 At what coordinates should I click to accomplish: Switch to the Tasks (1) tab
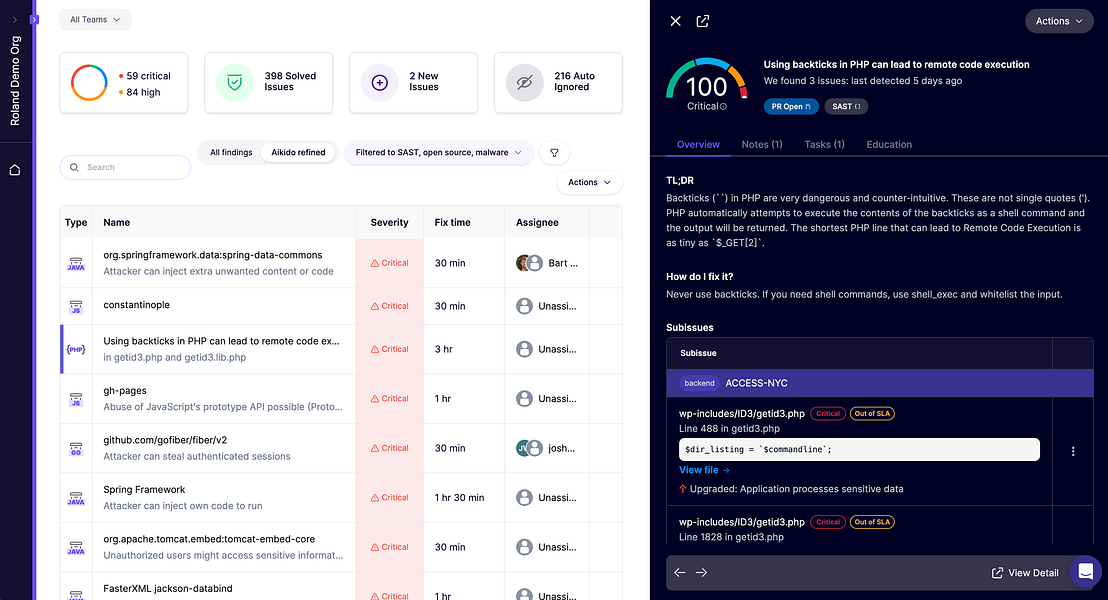825,144
